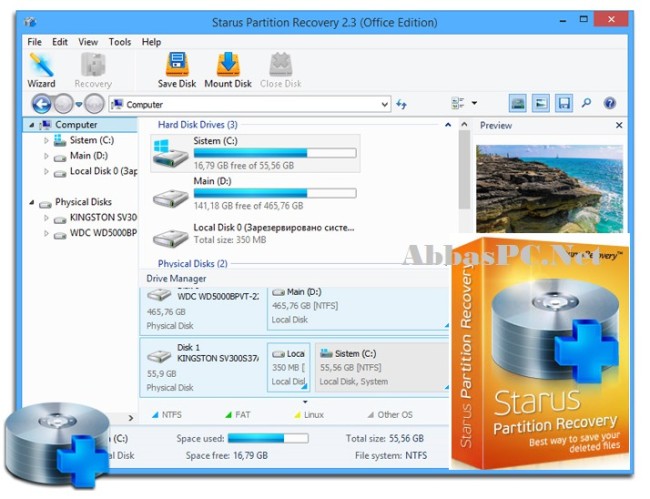Go back with the blue arrow

point(41,104)
